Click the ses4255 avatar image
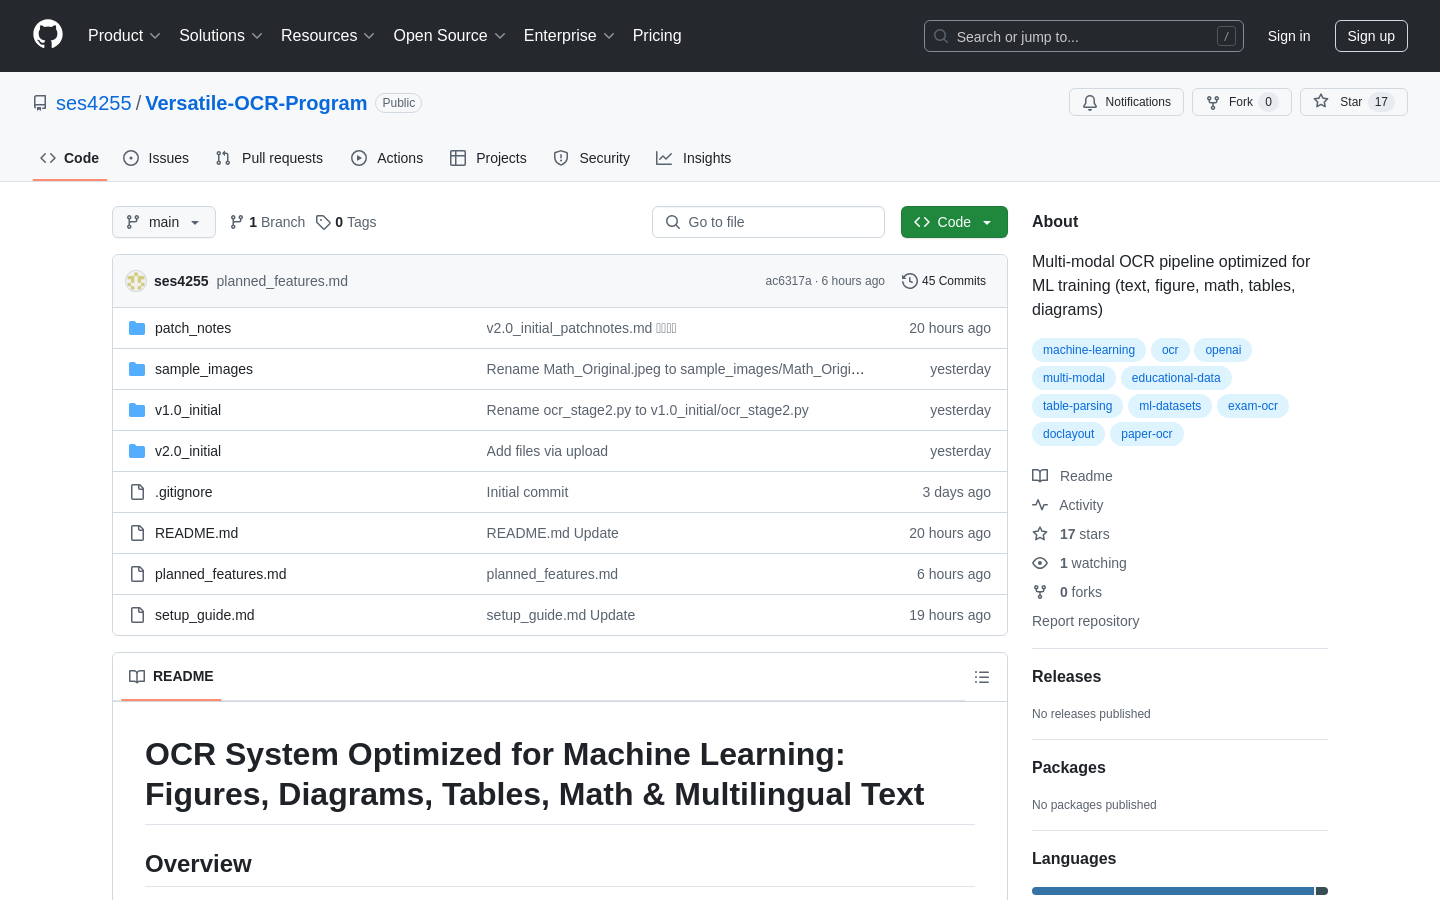 (x=136, y=281)
